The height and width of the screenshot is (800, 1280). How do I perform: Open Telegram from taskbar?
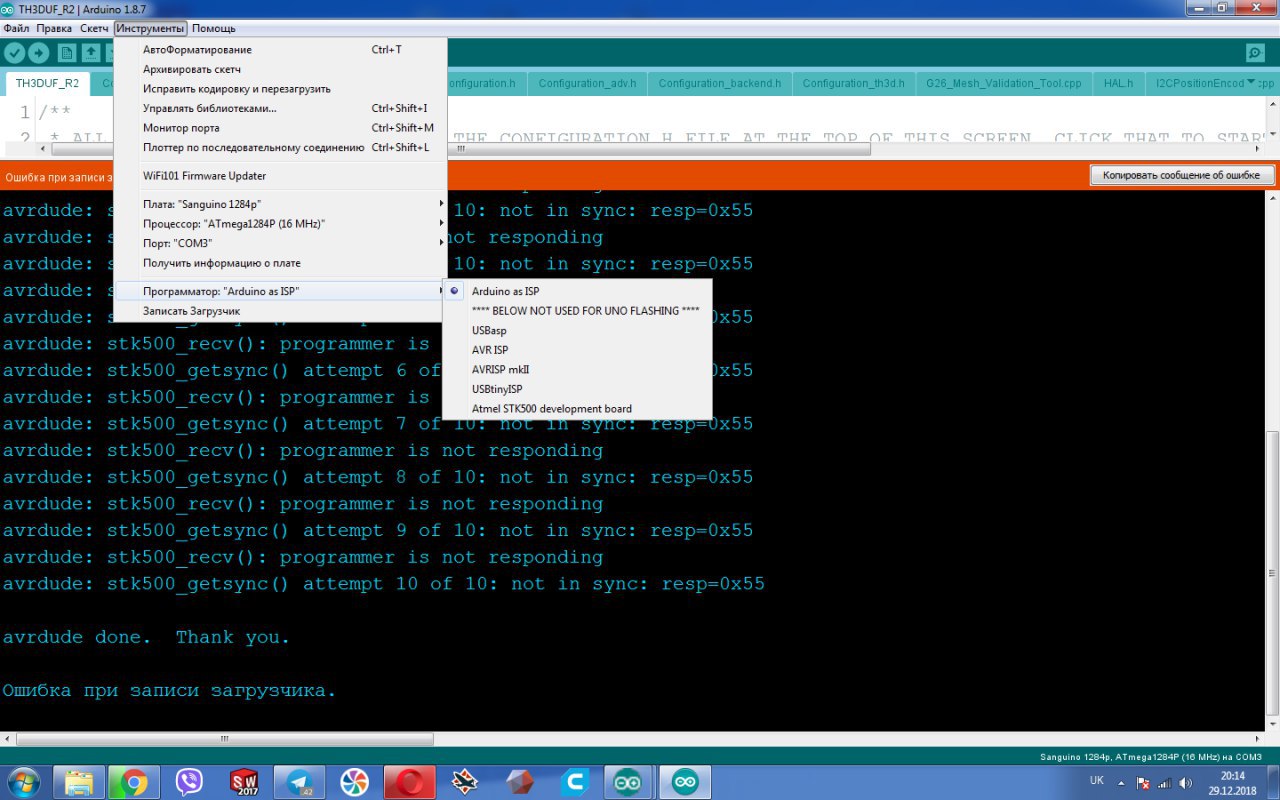pyautogui.click(x=299, y=781)
